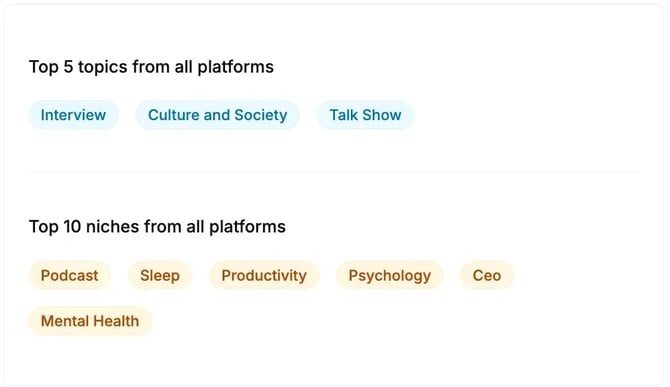Pick the orange Psychology pill

click(390, 276)
